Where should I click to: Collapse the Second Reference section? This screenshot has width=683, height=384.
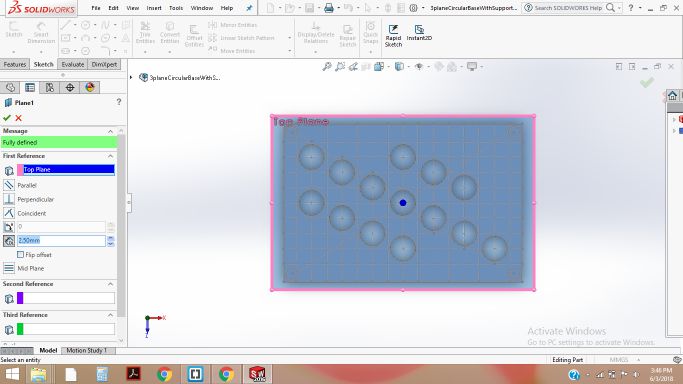coord(110,284)
